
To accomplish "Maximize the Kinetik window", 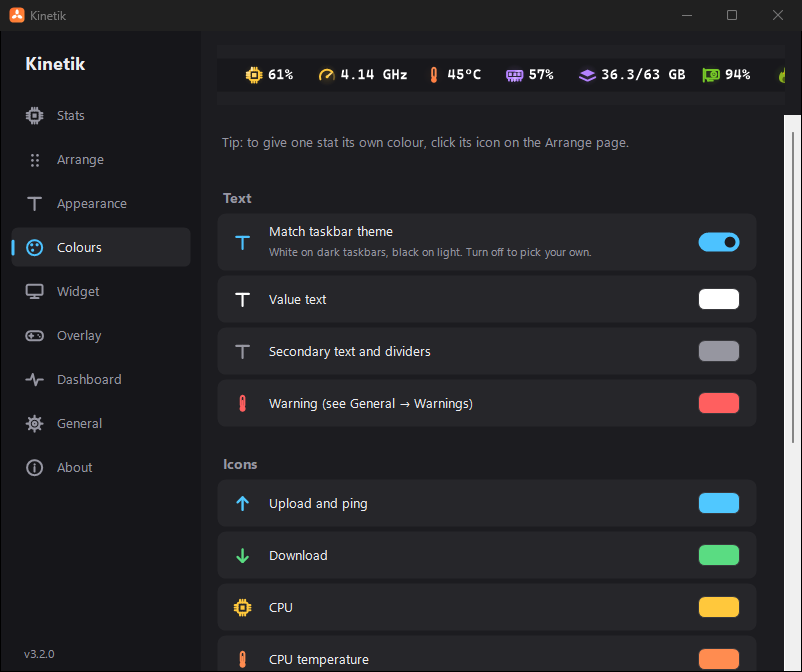I will pos(732,15).
